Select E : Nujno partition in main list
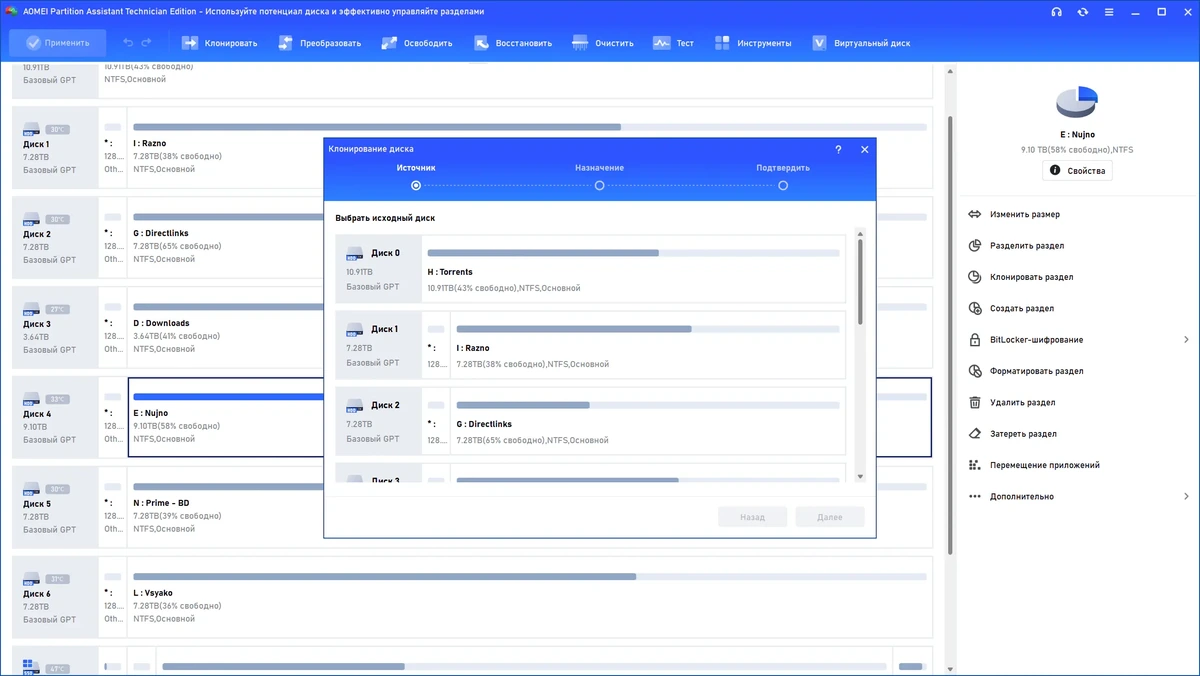The height and width of the screenshot is (676, 1200). click(x=227, y=418)
